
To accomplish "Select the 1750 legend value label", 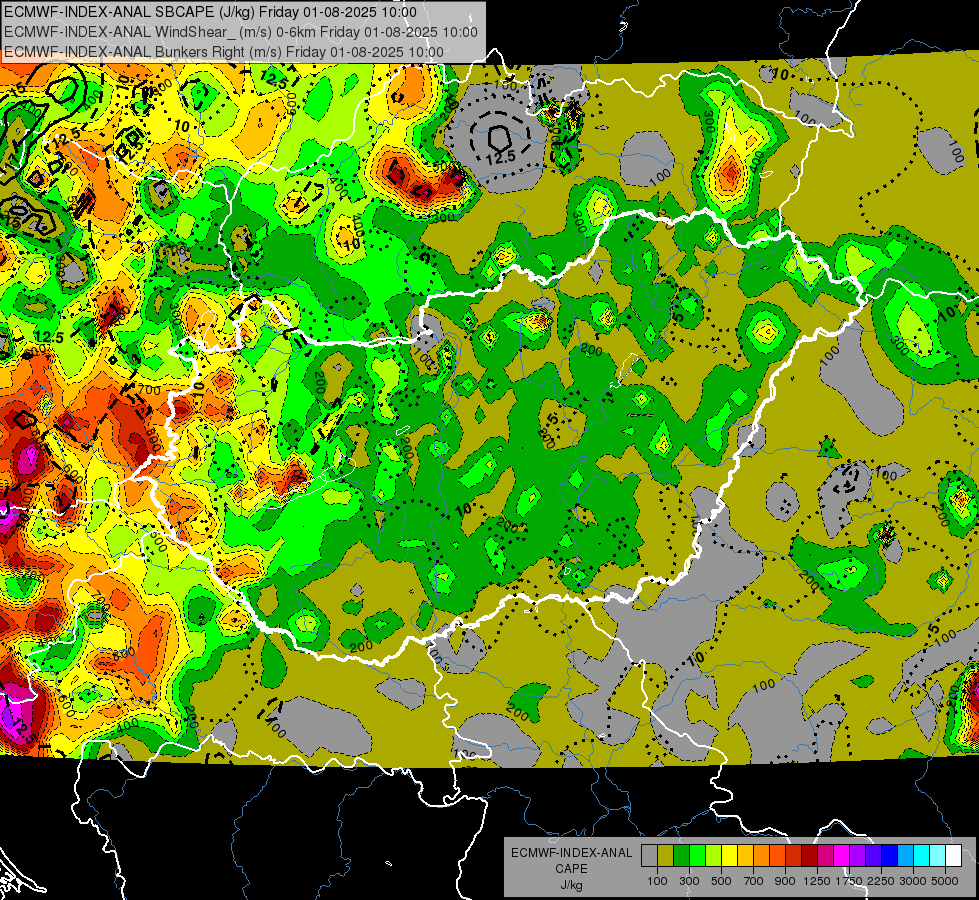I will (x=849, y=881).
